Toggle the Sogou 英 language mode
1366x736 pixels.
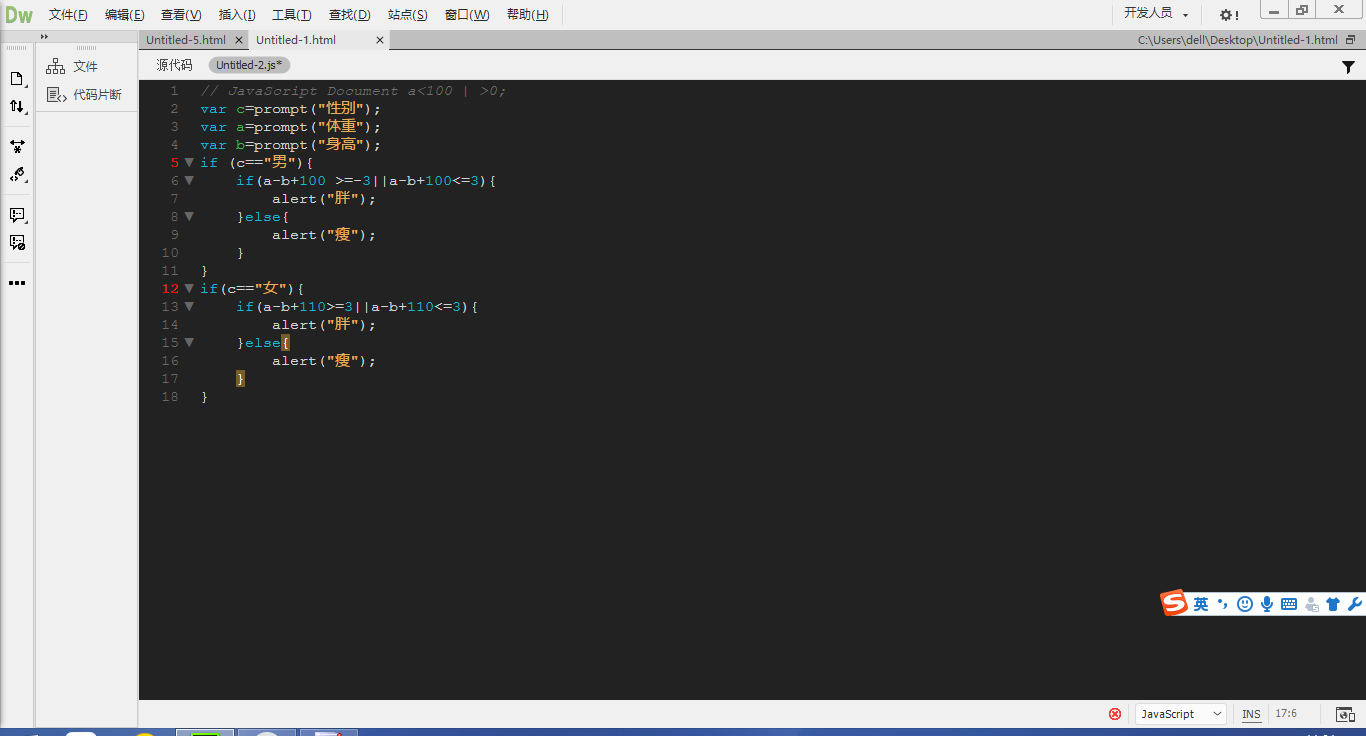[x=1200, y=604]
